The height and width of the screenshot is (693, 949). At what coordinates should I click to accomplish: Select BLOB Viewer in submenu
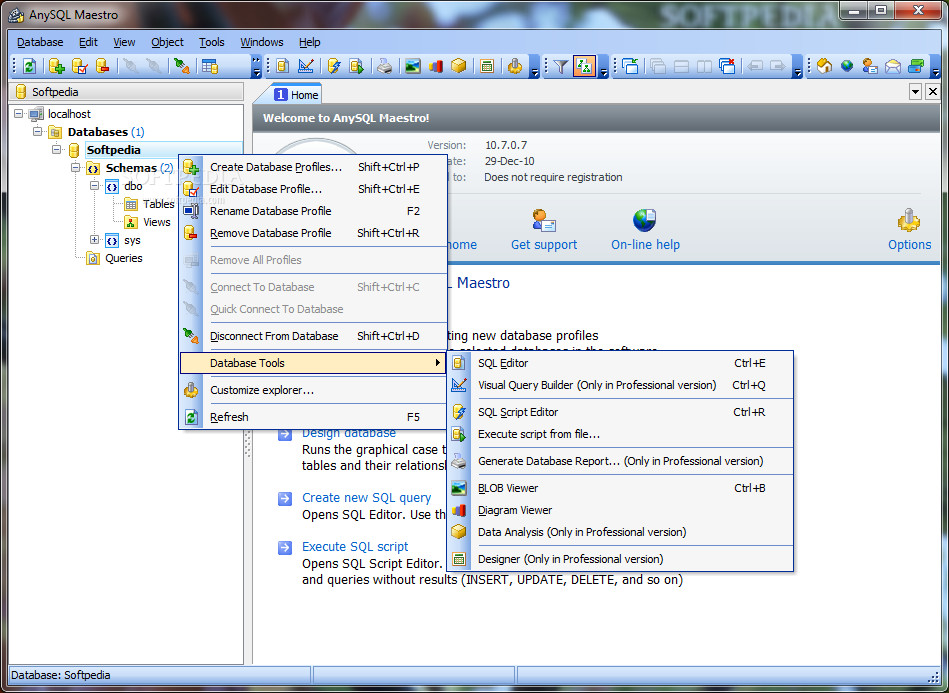620,488
